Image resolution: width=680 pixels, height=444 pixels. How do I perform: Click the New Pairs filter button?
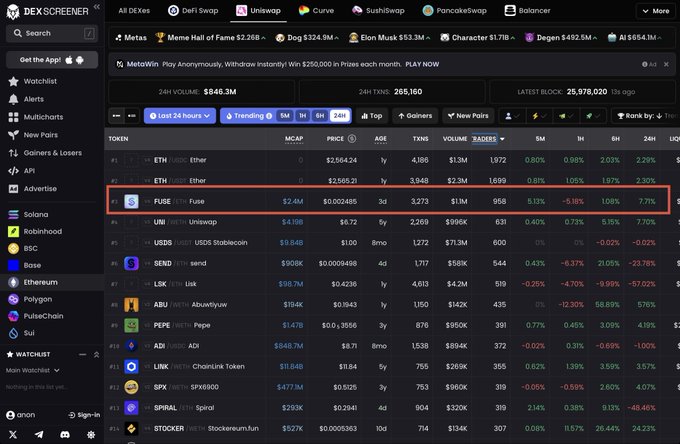point(468,116)
